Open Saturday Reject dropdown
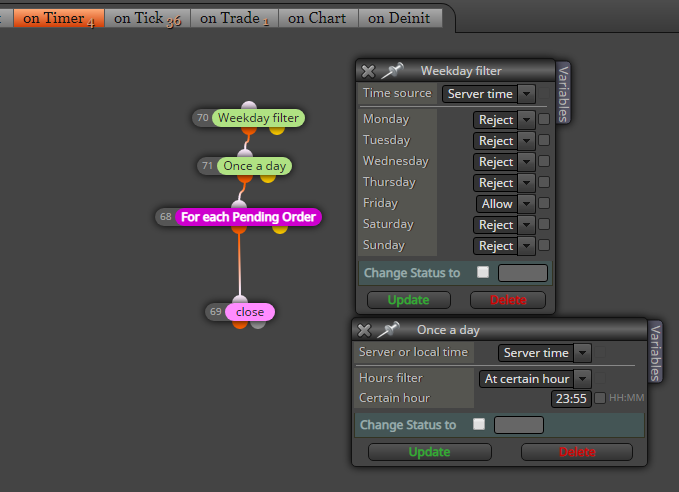The height and width of the screenshot is (492, 679). (504, 225)
